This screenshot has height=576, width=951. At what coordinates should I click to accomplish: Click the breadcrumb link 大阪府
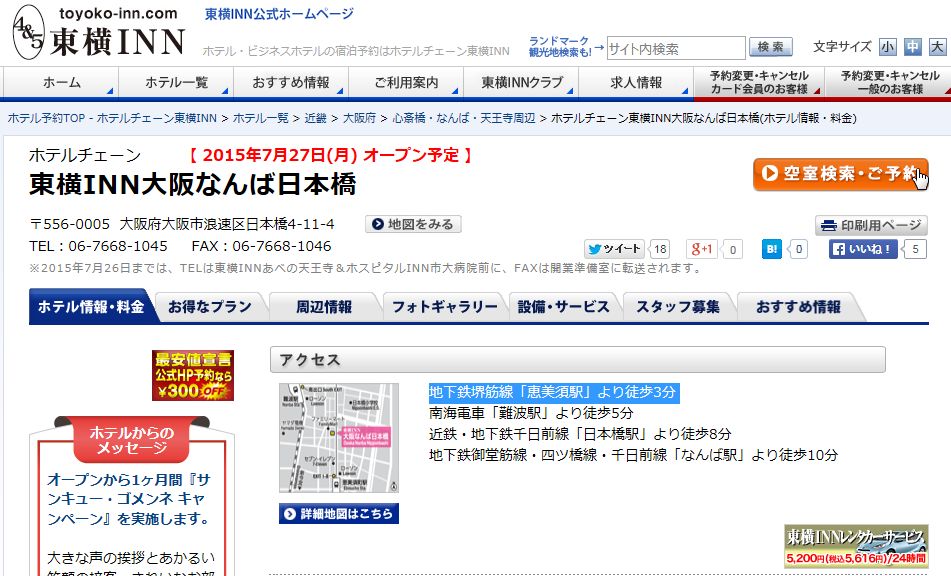[x=360, y=118]
